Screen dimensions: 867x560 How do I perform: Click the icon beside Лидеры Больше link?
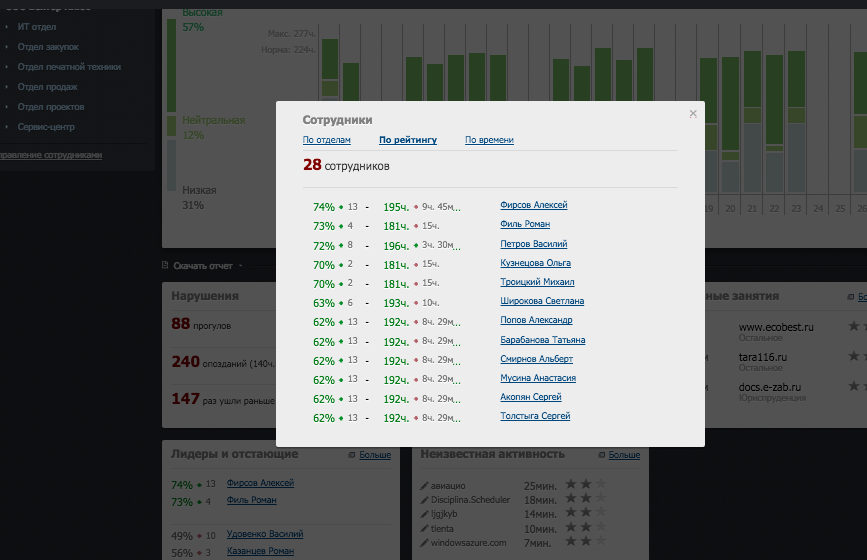tap(352, 455)
